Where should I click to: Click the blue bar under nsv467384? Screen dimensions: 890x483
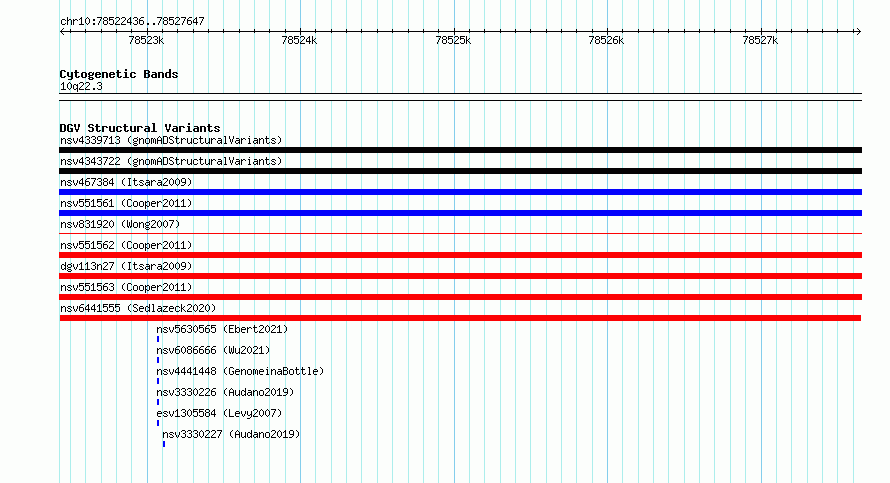pyautogui.click(x=460, y=192)
